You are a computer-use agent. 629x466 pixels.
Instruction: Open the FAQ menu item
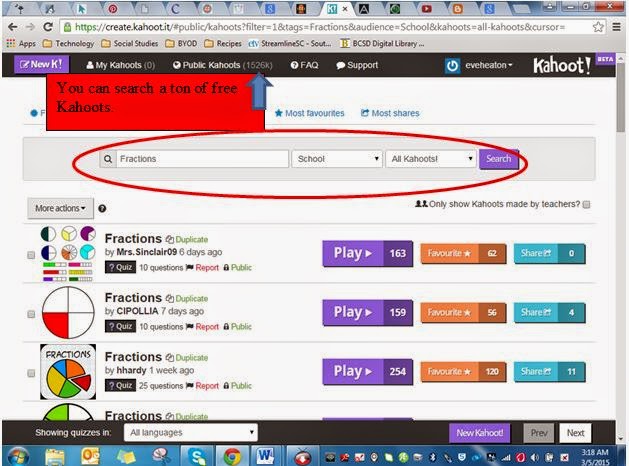pyautogui.click(x=304, y=65)
